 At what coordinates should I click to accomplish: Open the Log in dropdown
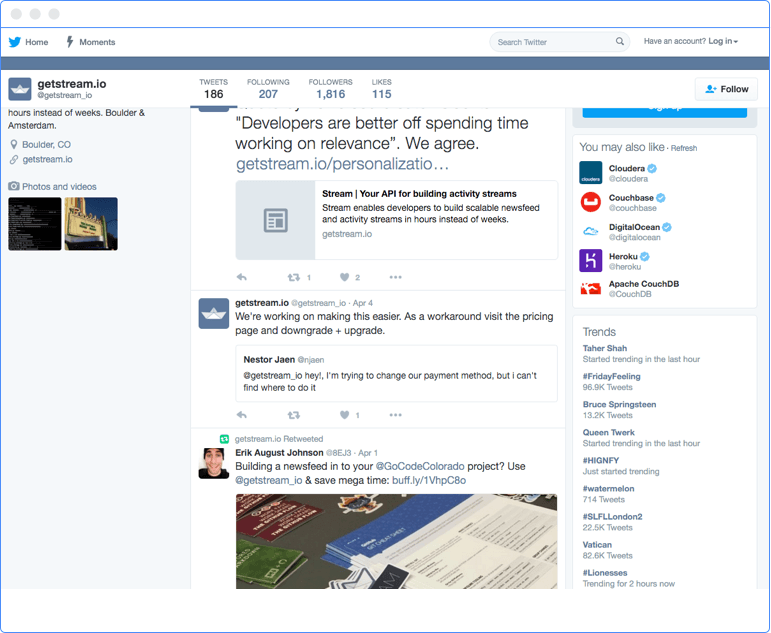pyautogui.click(x=723, y=41)
